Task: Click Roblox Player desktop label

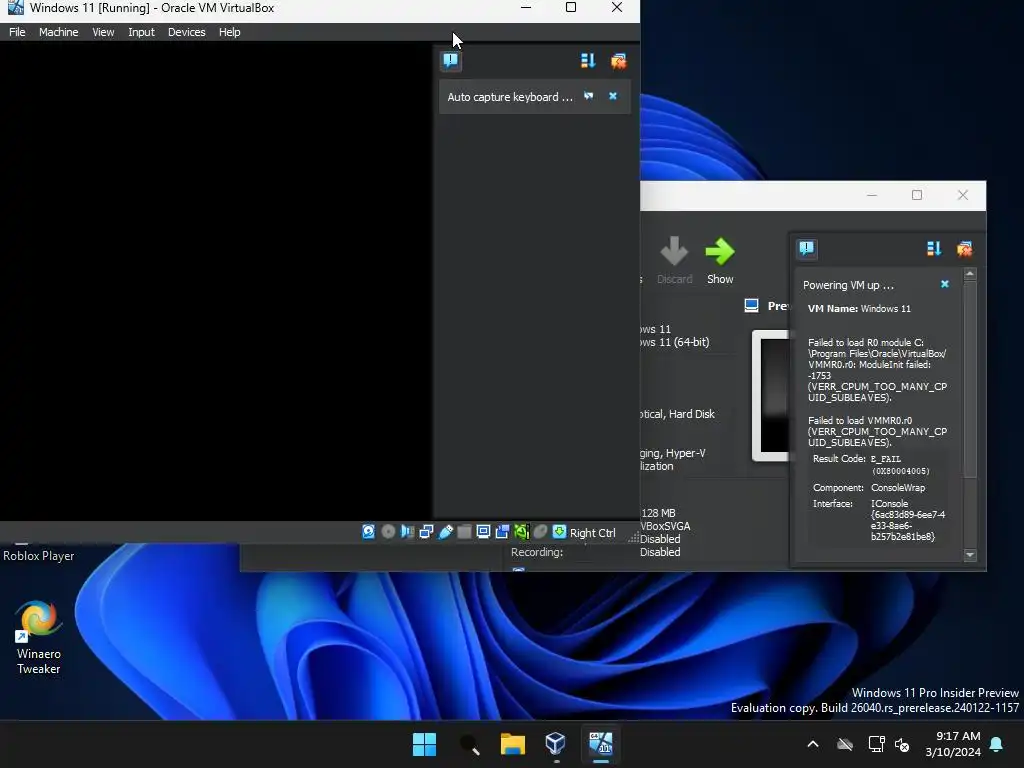Action: point(39,556)
